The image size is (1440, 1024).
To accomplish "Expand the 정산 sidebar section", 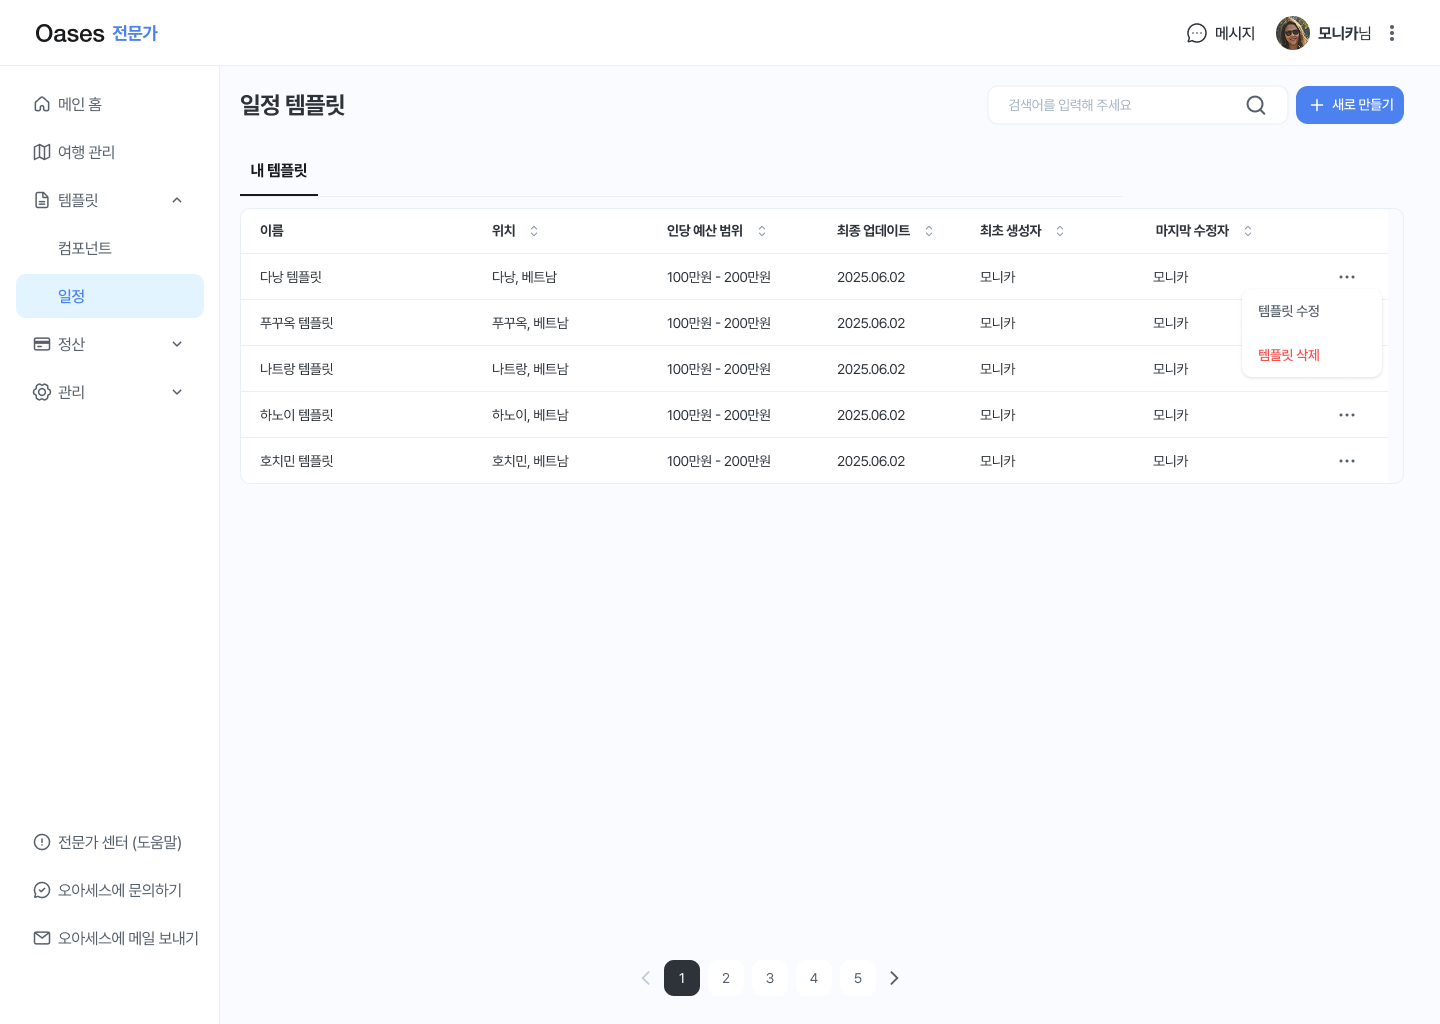I will [177, 344].
